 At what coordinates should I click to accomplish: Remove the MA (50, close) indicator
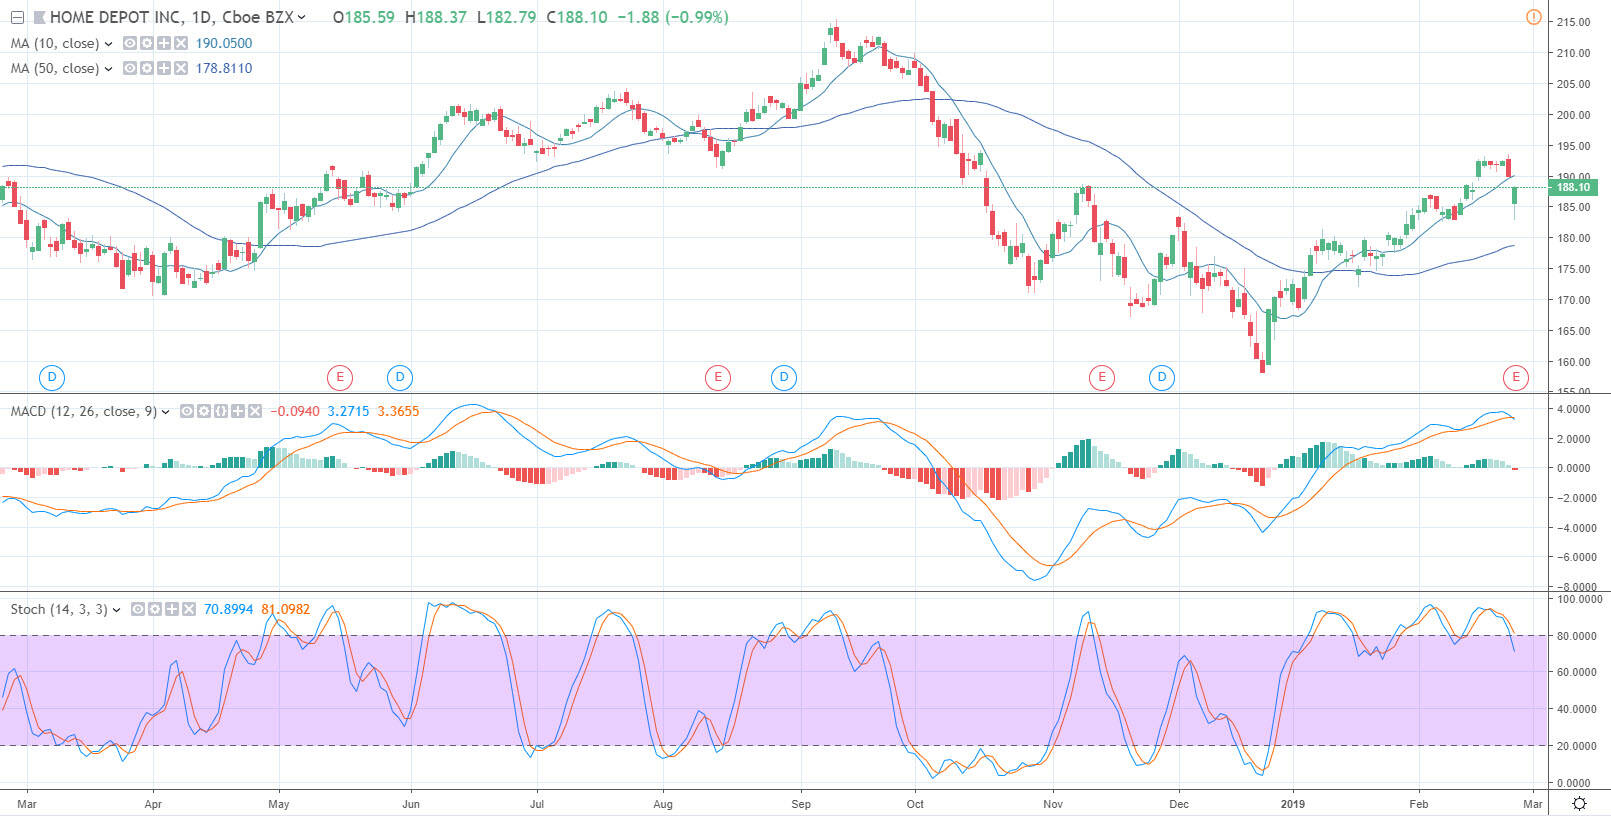pyautogui.click(x=181, y=68)
